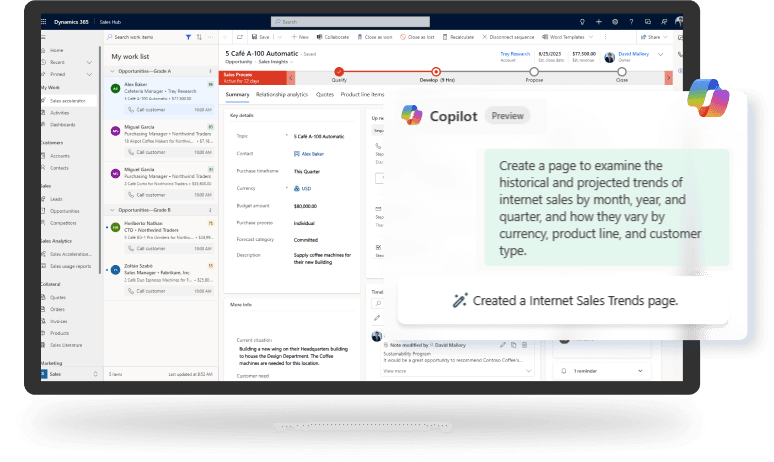
Task: Click the Alex Baker contact link
Action: pyautogui.click(x=313, y=153)
